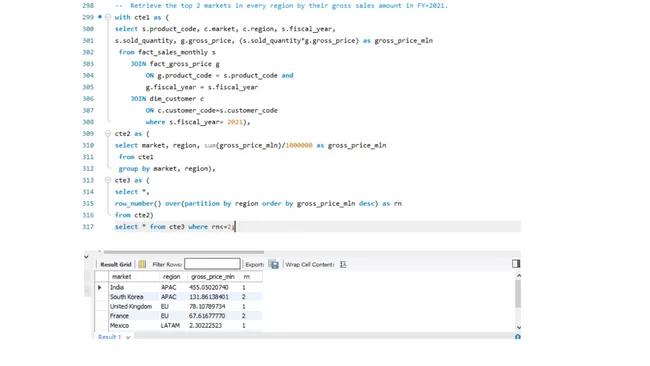The width and height of the screenshot is (650, 366).
Task: Click line number 298 in the gutter
Action: click(88, 5)
